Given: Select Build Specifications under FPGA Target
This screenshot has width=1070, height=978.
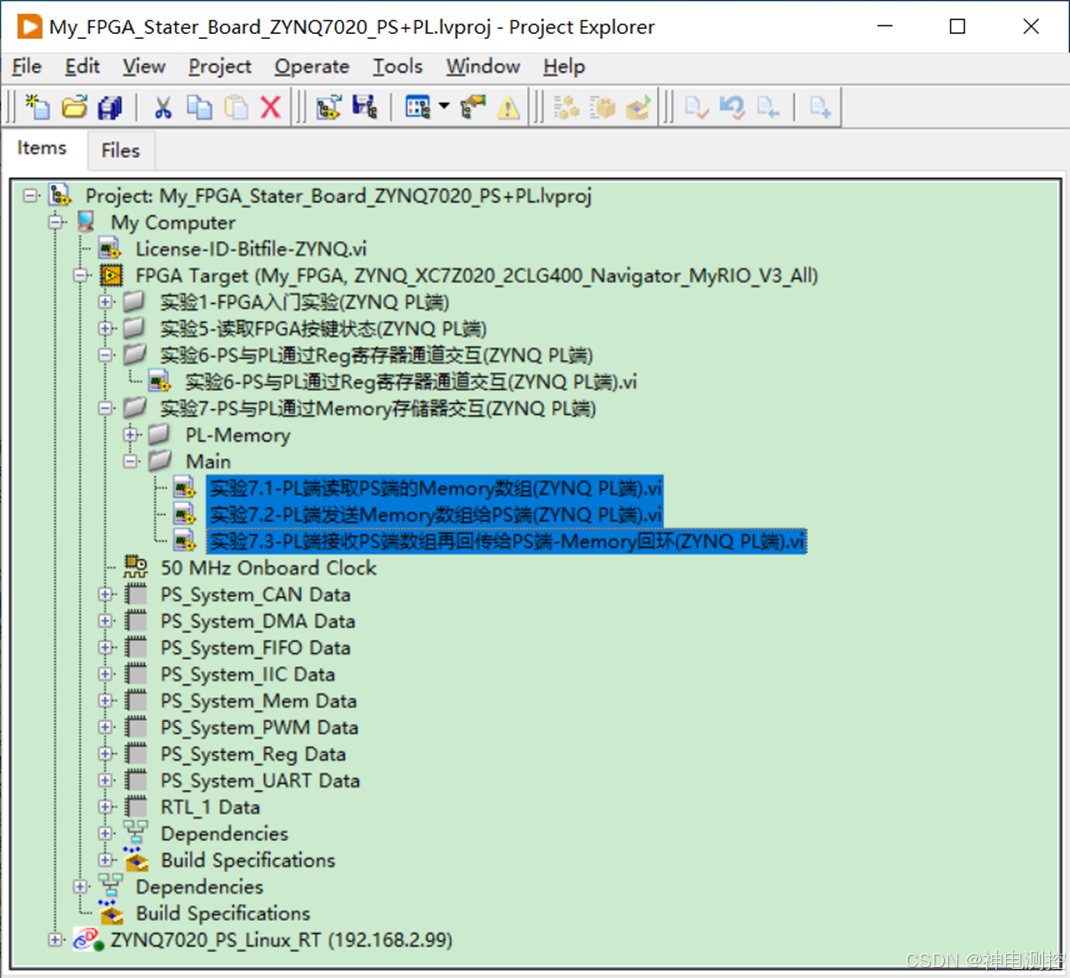Looking at the screenshot, I should [x=248, y=860].
